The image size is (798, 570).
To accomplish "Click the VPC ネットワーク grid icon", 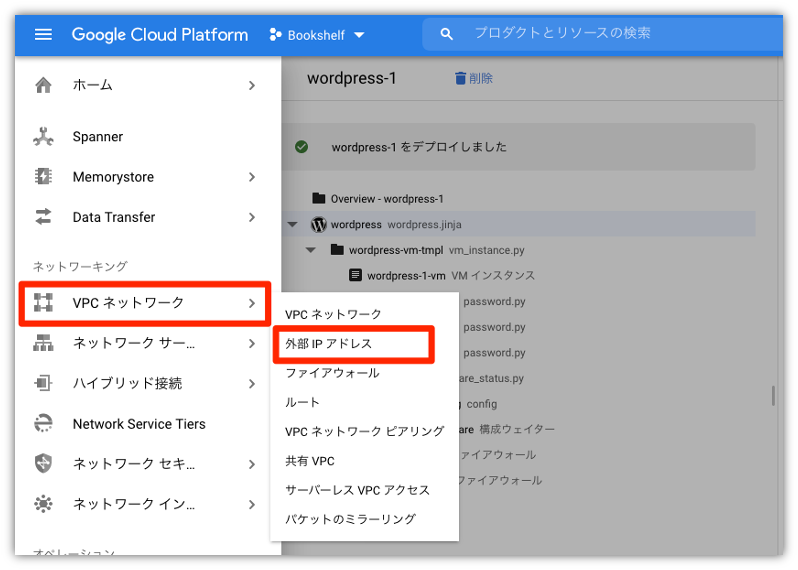I will tap(43, 302).
